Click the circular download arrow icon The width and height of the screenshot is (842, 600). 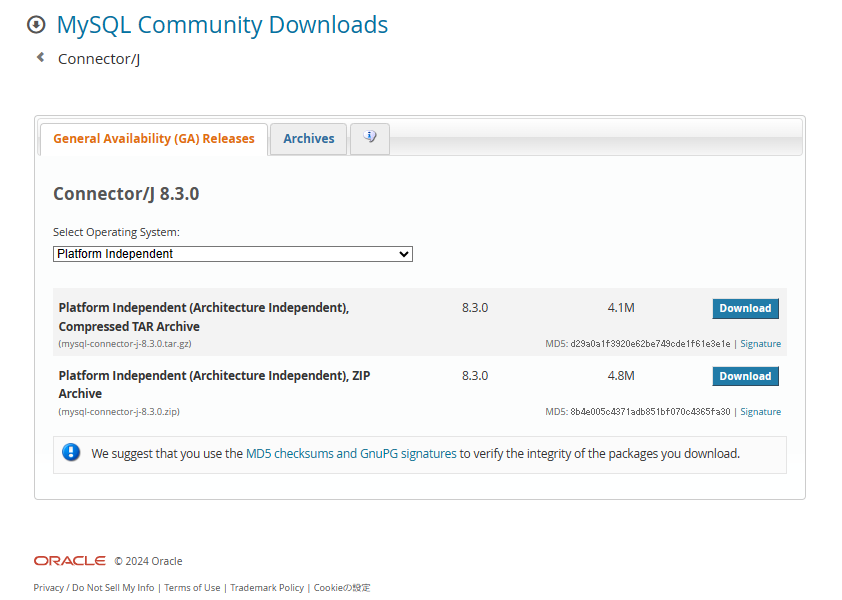[36, 22]
